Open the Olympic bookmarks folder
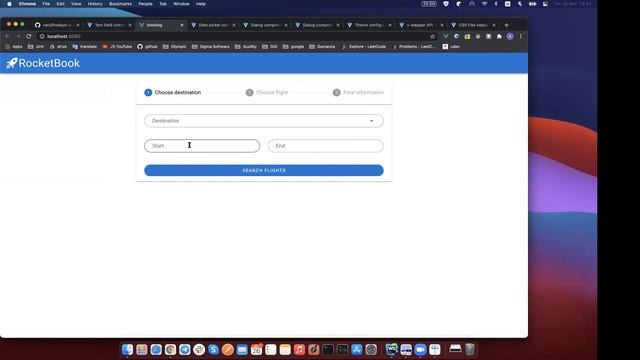This screenshot has width=640, height=360. coord(175,47)
